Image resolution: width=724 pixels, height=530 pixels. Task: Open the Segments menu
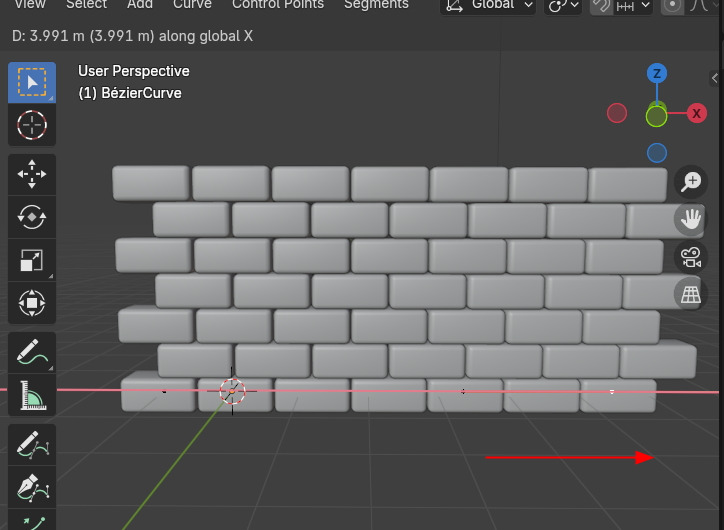point(376,5)
